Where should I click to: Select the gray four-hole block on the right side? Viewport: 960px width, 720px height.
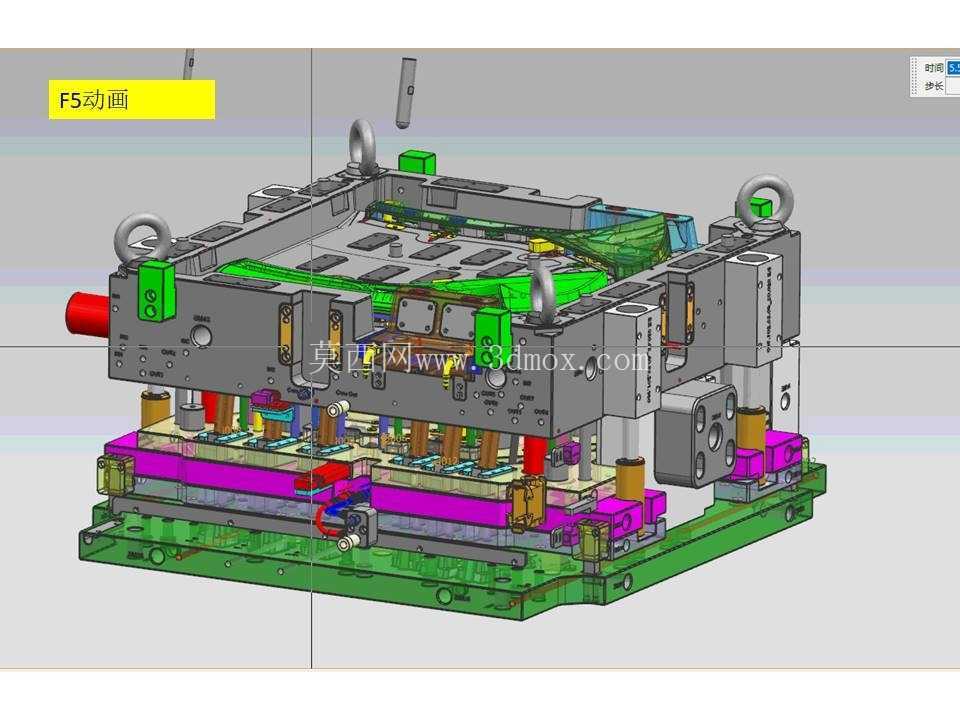[696, 435]
